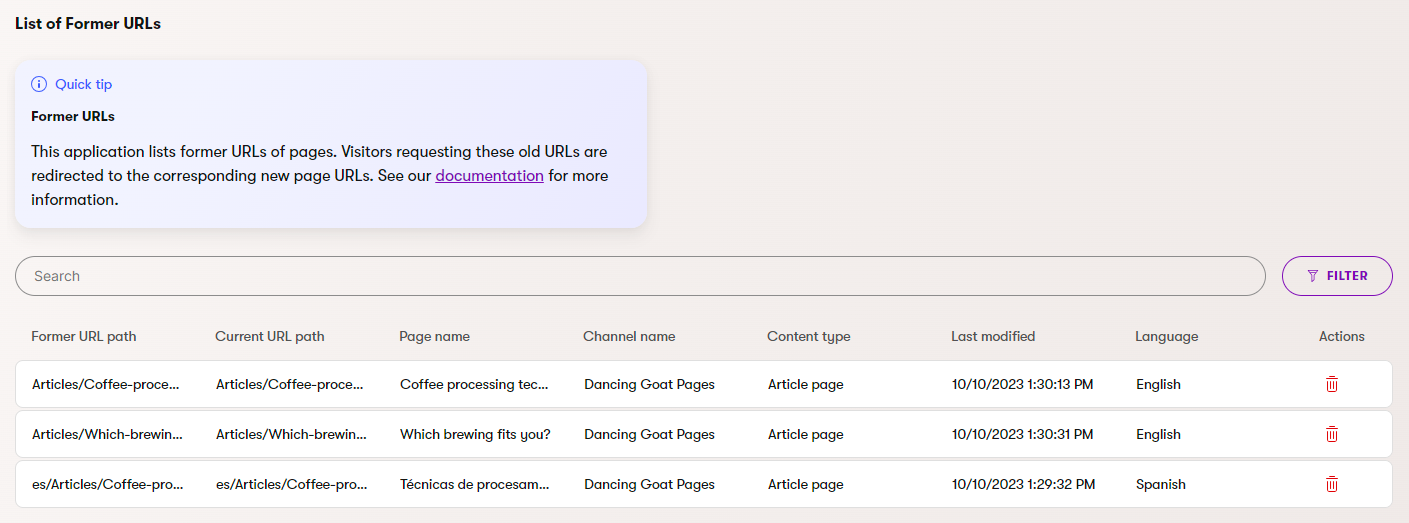
Task: Open the documentation link
Action: 489,176
